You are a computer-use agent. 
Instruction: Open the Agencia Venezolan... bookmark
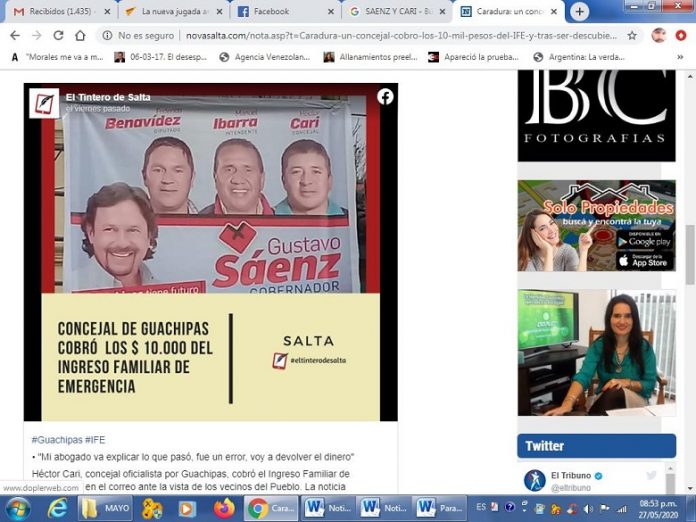pyautogui.click(x=265, y=57)
